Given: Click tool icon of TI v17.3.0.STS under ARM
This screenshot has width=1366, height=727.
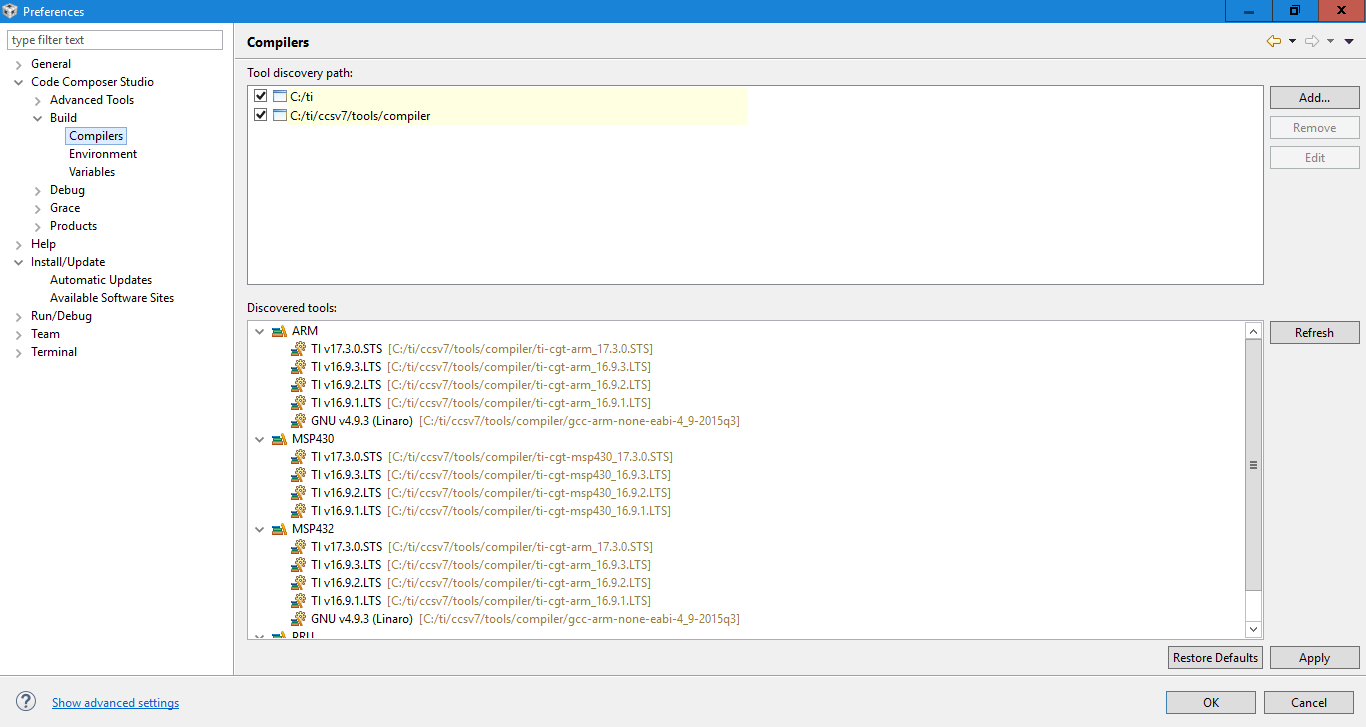Looking at the screenshot, I should [x=298, y=349].
